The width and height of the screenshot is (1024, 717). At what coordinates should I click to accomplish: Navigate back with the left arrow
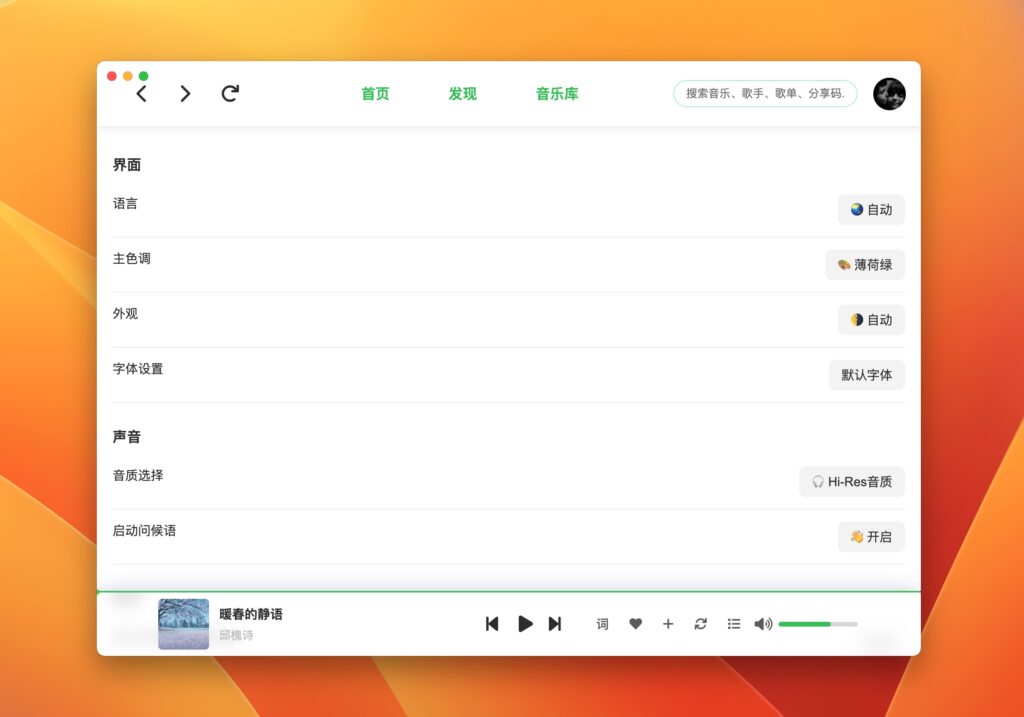[x=141, y=93]
